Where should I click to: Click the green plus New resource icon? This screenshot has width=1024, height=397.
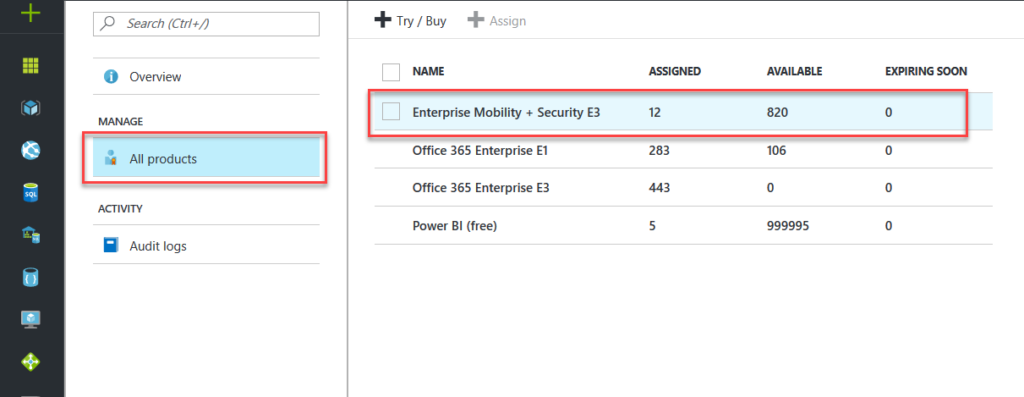(x=31, y=12)
